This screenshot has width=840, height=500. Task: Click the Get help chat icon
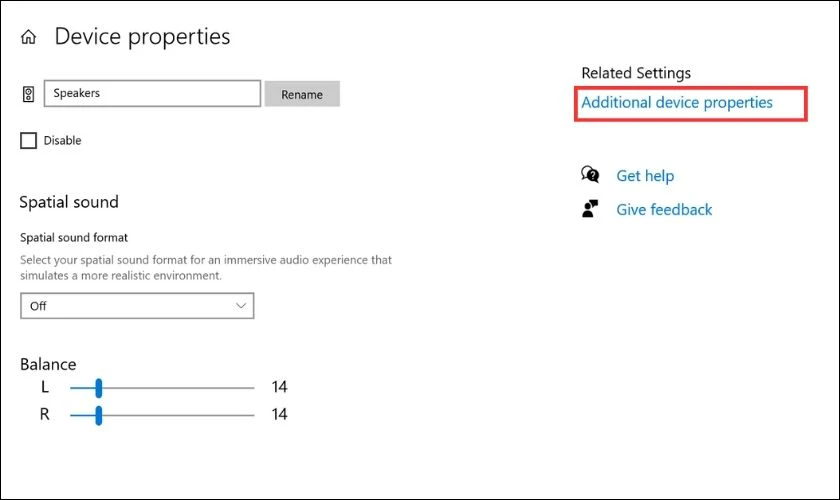tap(590, 175)
